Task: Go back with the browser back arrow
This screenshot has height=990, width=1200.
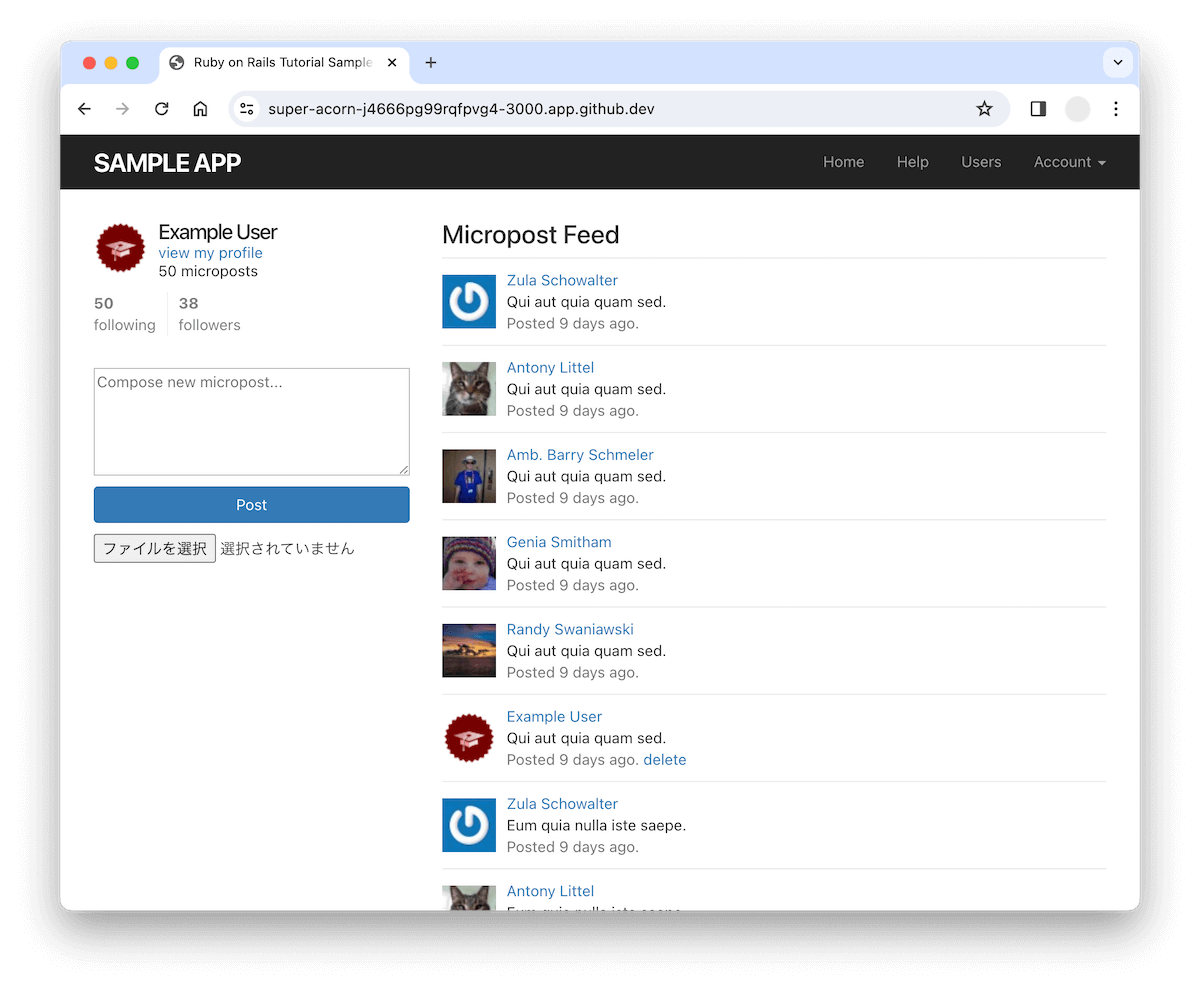Action: pos(84,109)
